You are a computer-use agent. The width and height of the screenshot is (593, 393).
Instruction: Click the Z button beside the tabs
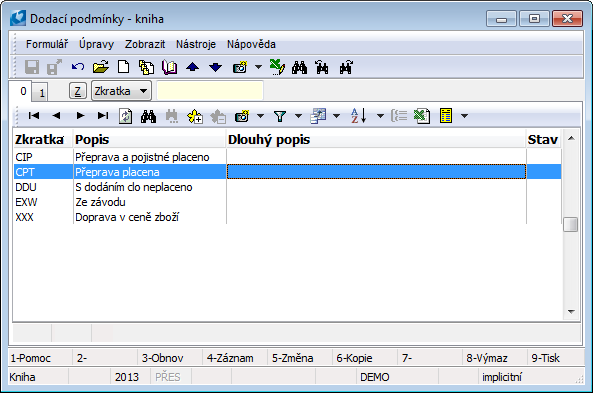click(x=78, y=91)
